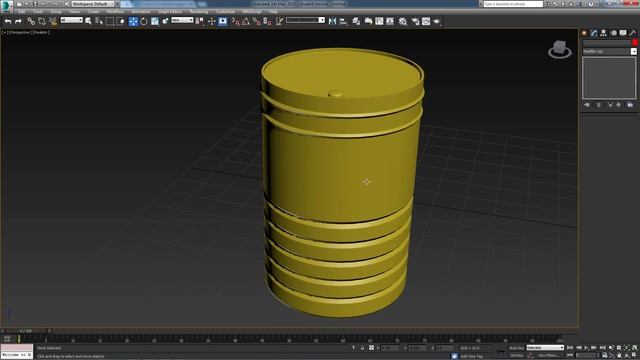
Task: Open the Workspace Default dropdown
Action: tap(93, 4)
